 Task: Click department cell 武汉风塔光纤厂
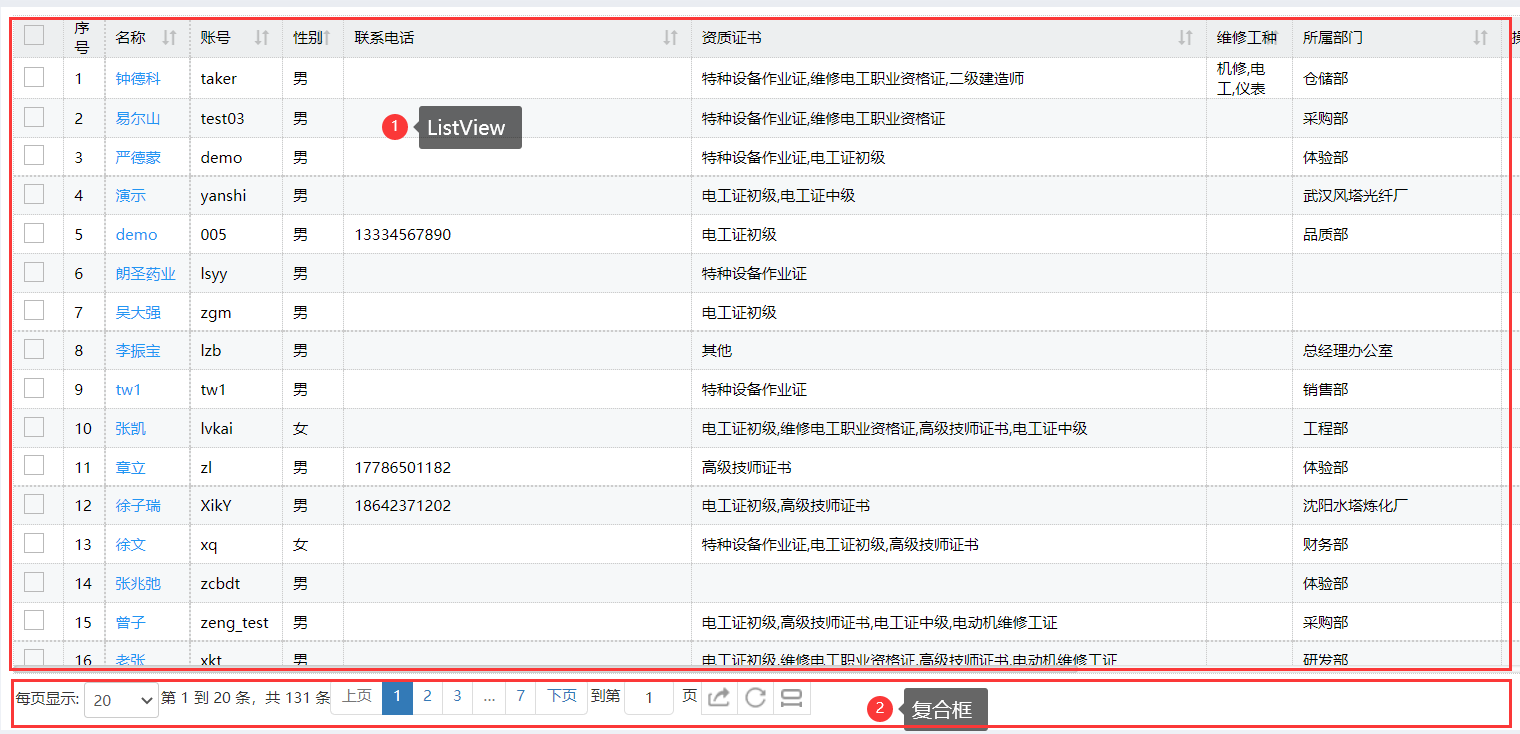pyautogui.click(x=1356, y=196)
